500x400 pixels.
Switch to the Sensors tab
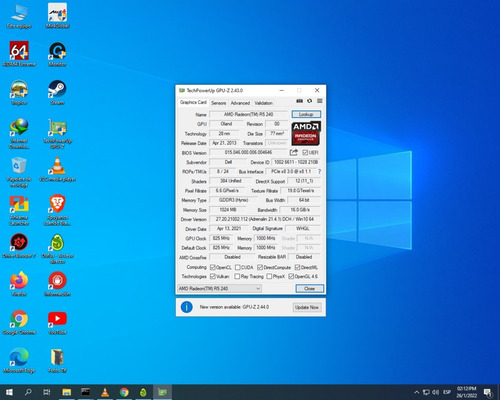tap(218, 103)
